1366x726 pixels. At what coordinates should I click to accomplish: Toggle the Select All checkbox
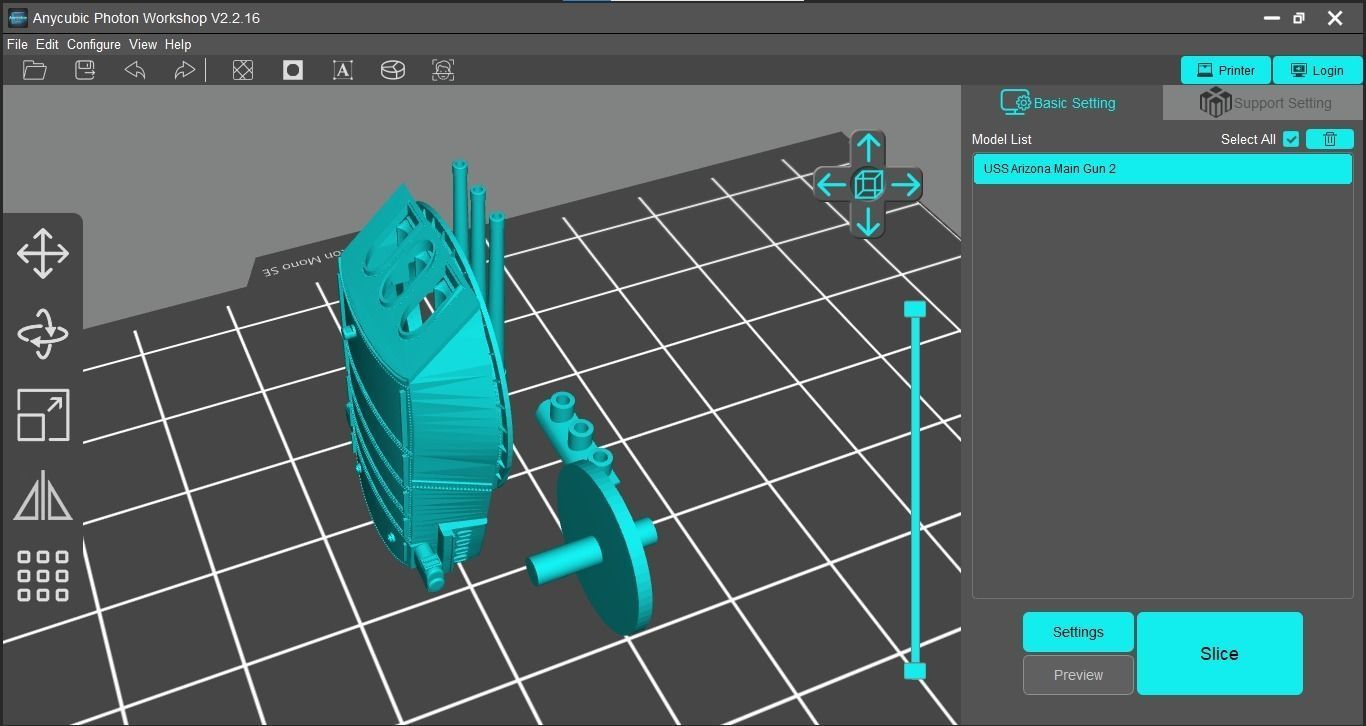(x=1291, y=140)
